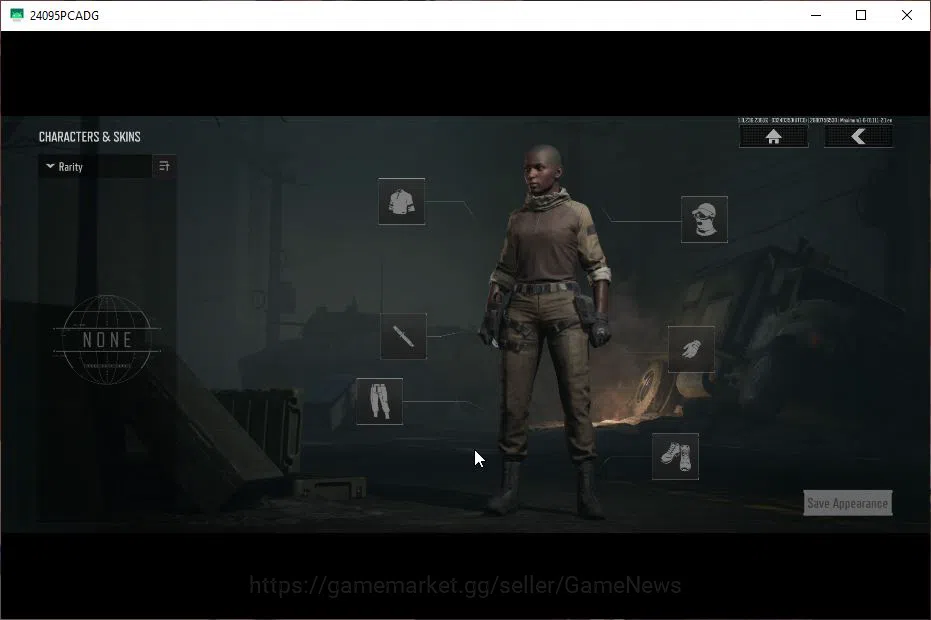This screenshot has height=620, width=931.
Task: Open the headgear and mask slot
Action: 704,219
